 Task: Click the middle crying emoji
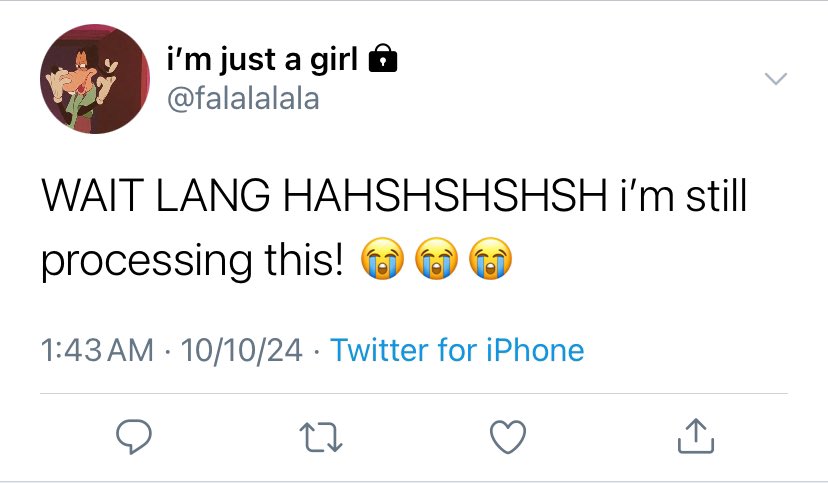[x=436, y=258]
